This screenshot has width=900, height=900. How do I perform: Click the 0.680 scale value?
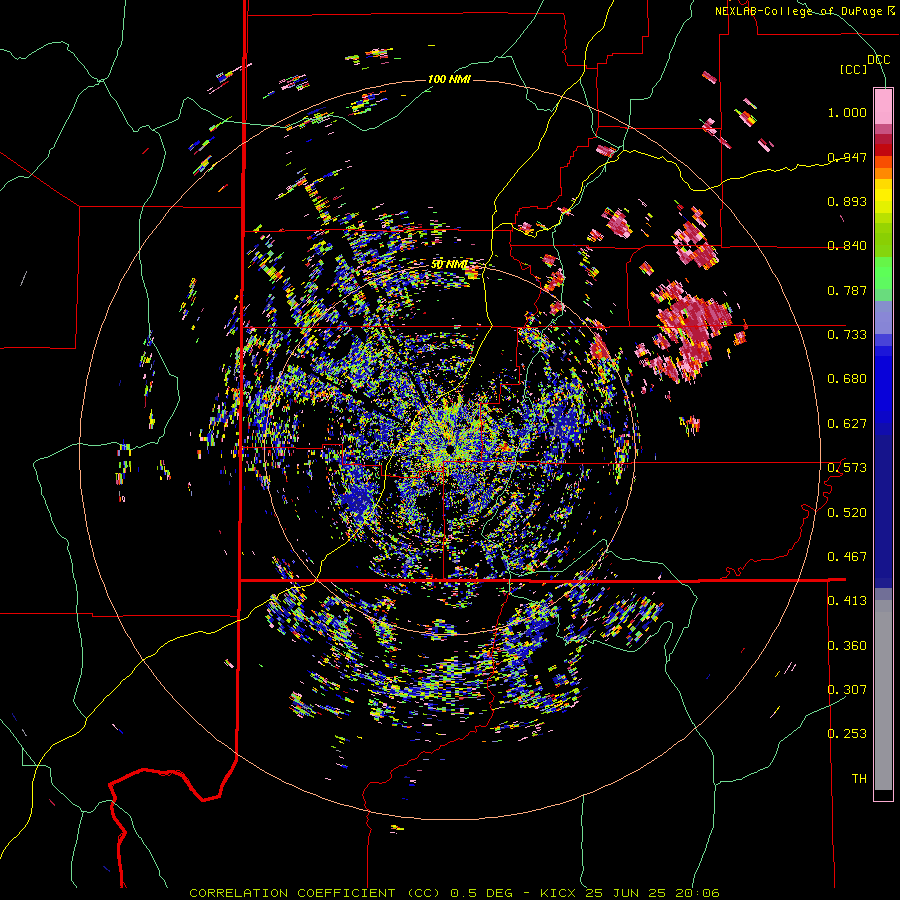click(847, 379)
